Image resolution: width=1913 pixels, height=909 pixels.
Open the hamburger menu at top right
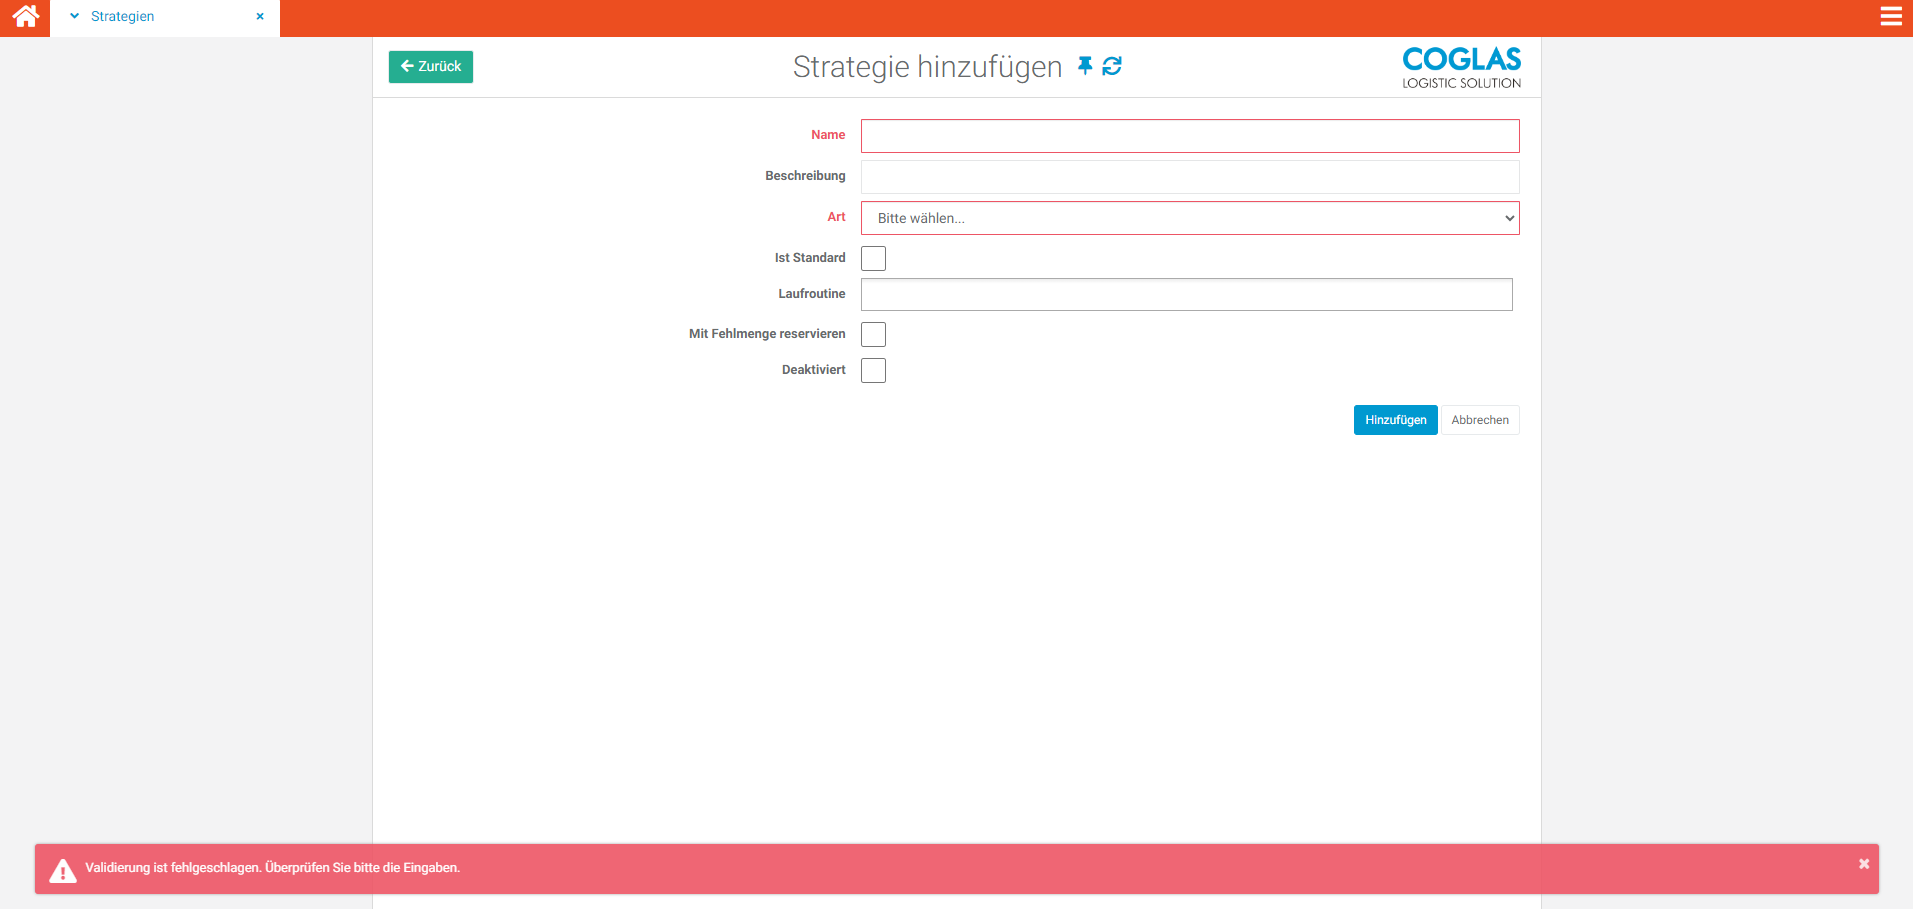point(1890,17)
